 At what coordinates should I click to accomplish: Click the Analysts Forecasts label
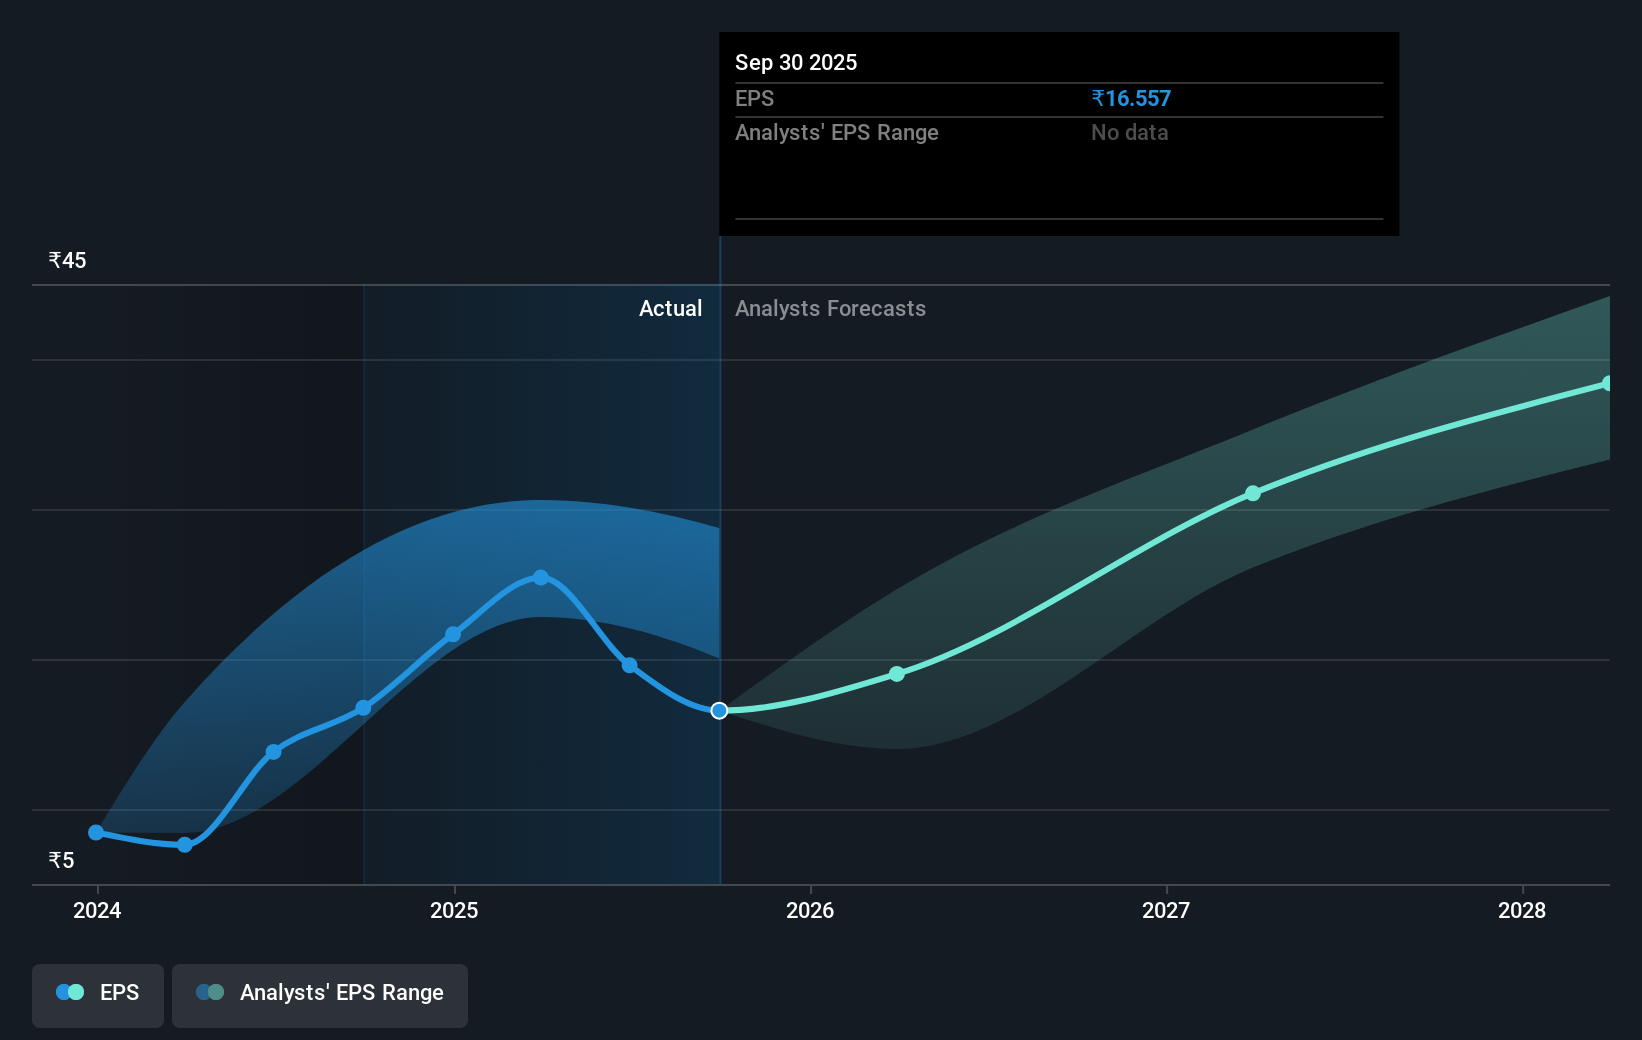(x=830, y=308)
